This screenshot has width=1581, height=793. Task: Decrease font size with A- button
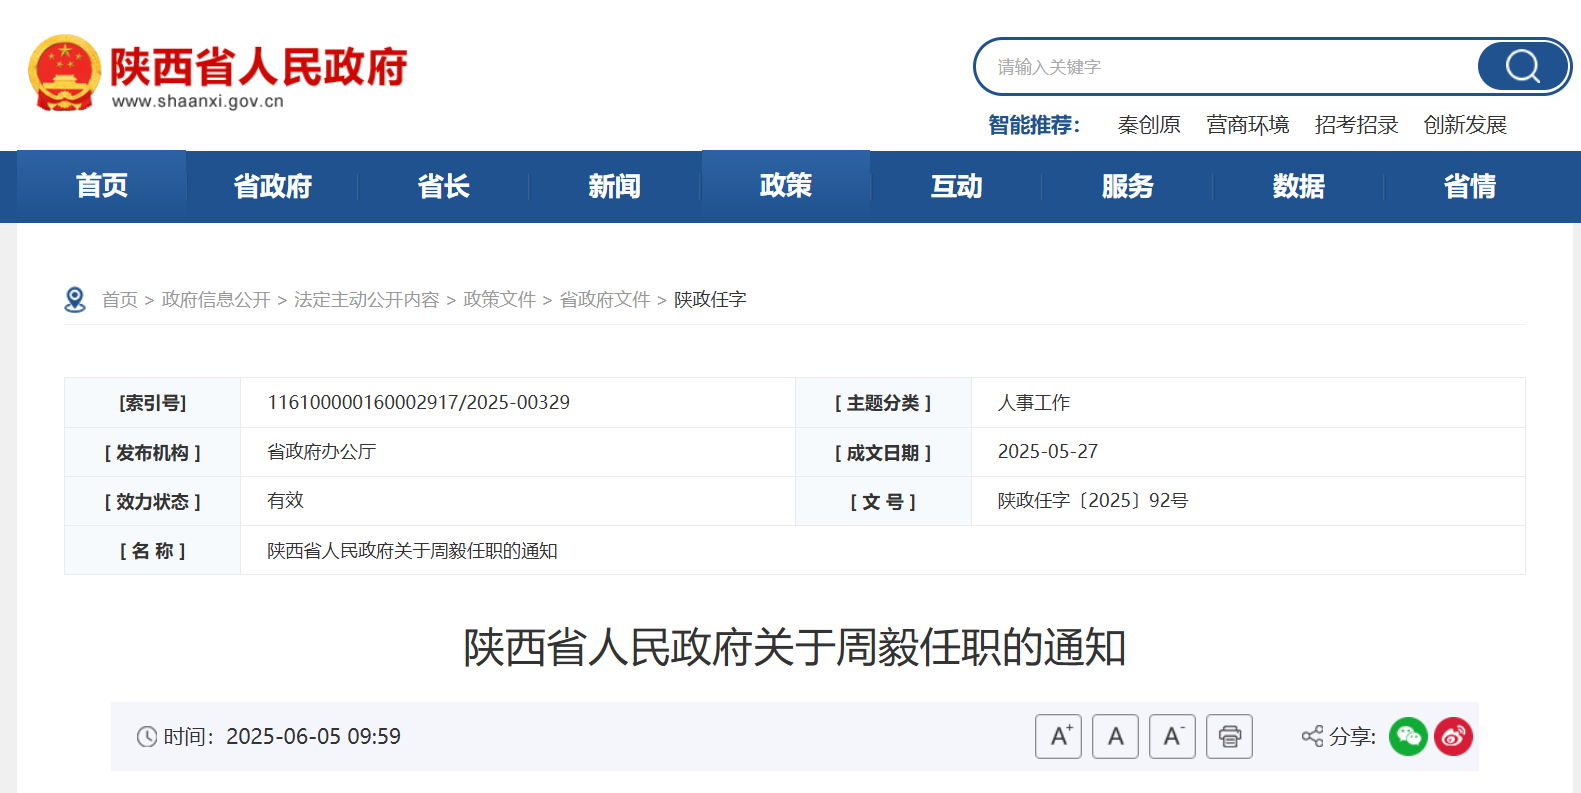[1172, 737]
